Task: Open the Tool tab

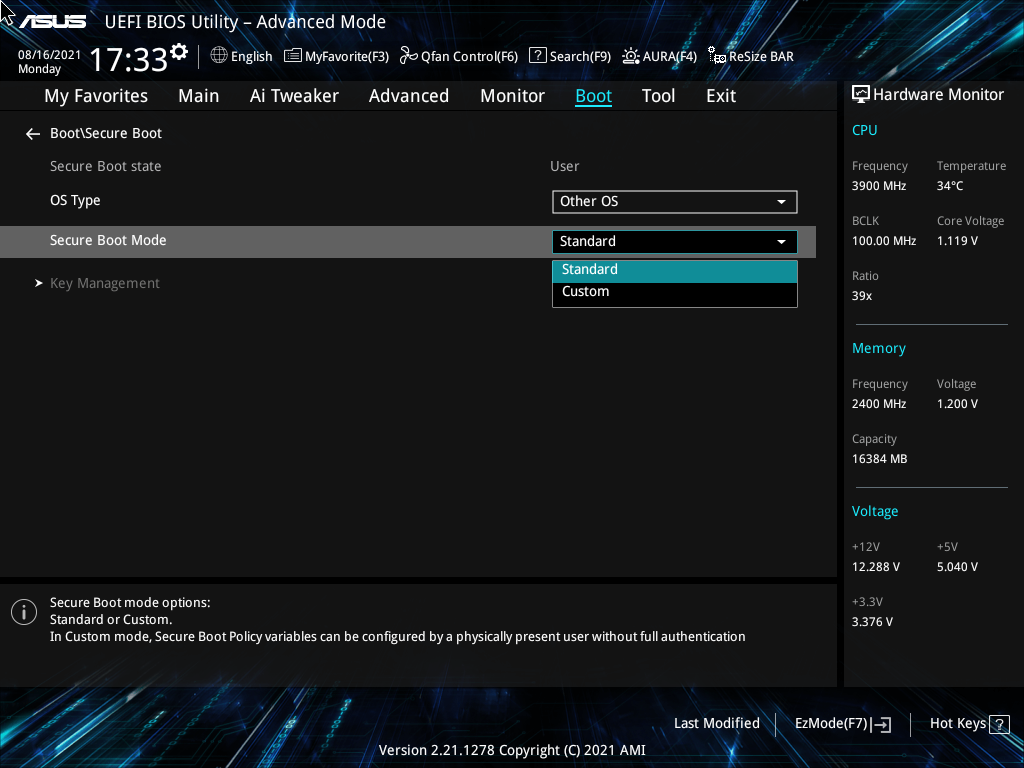Action: 658,96
